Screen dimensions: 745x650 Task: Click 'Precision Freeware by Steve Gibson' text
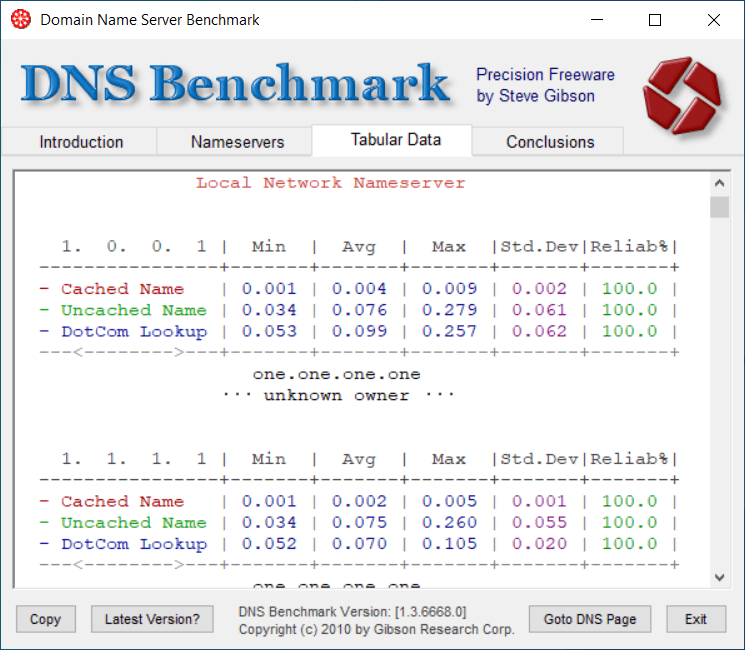545,85
